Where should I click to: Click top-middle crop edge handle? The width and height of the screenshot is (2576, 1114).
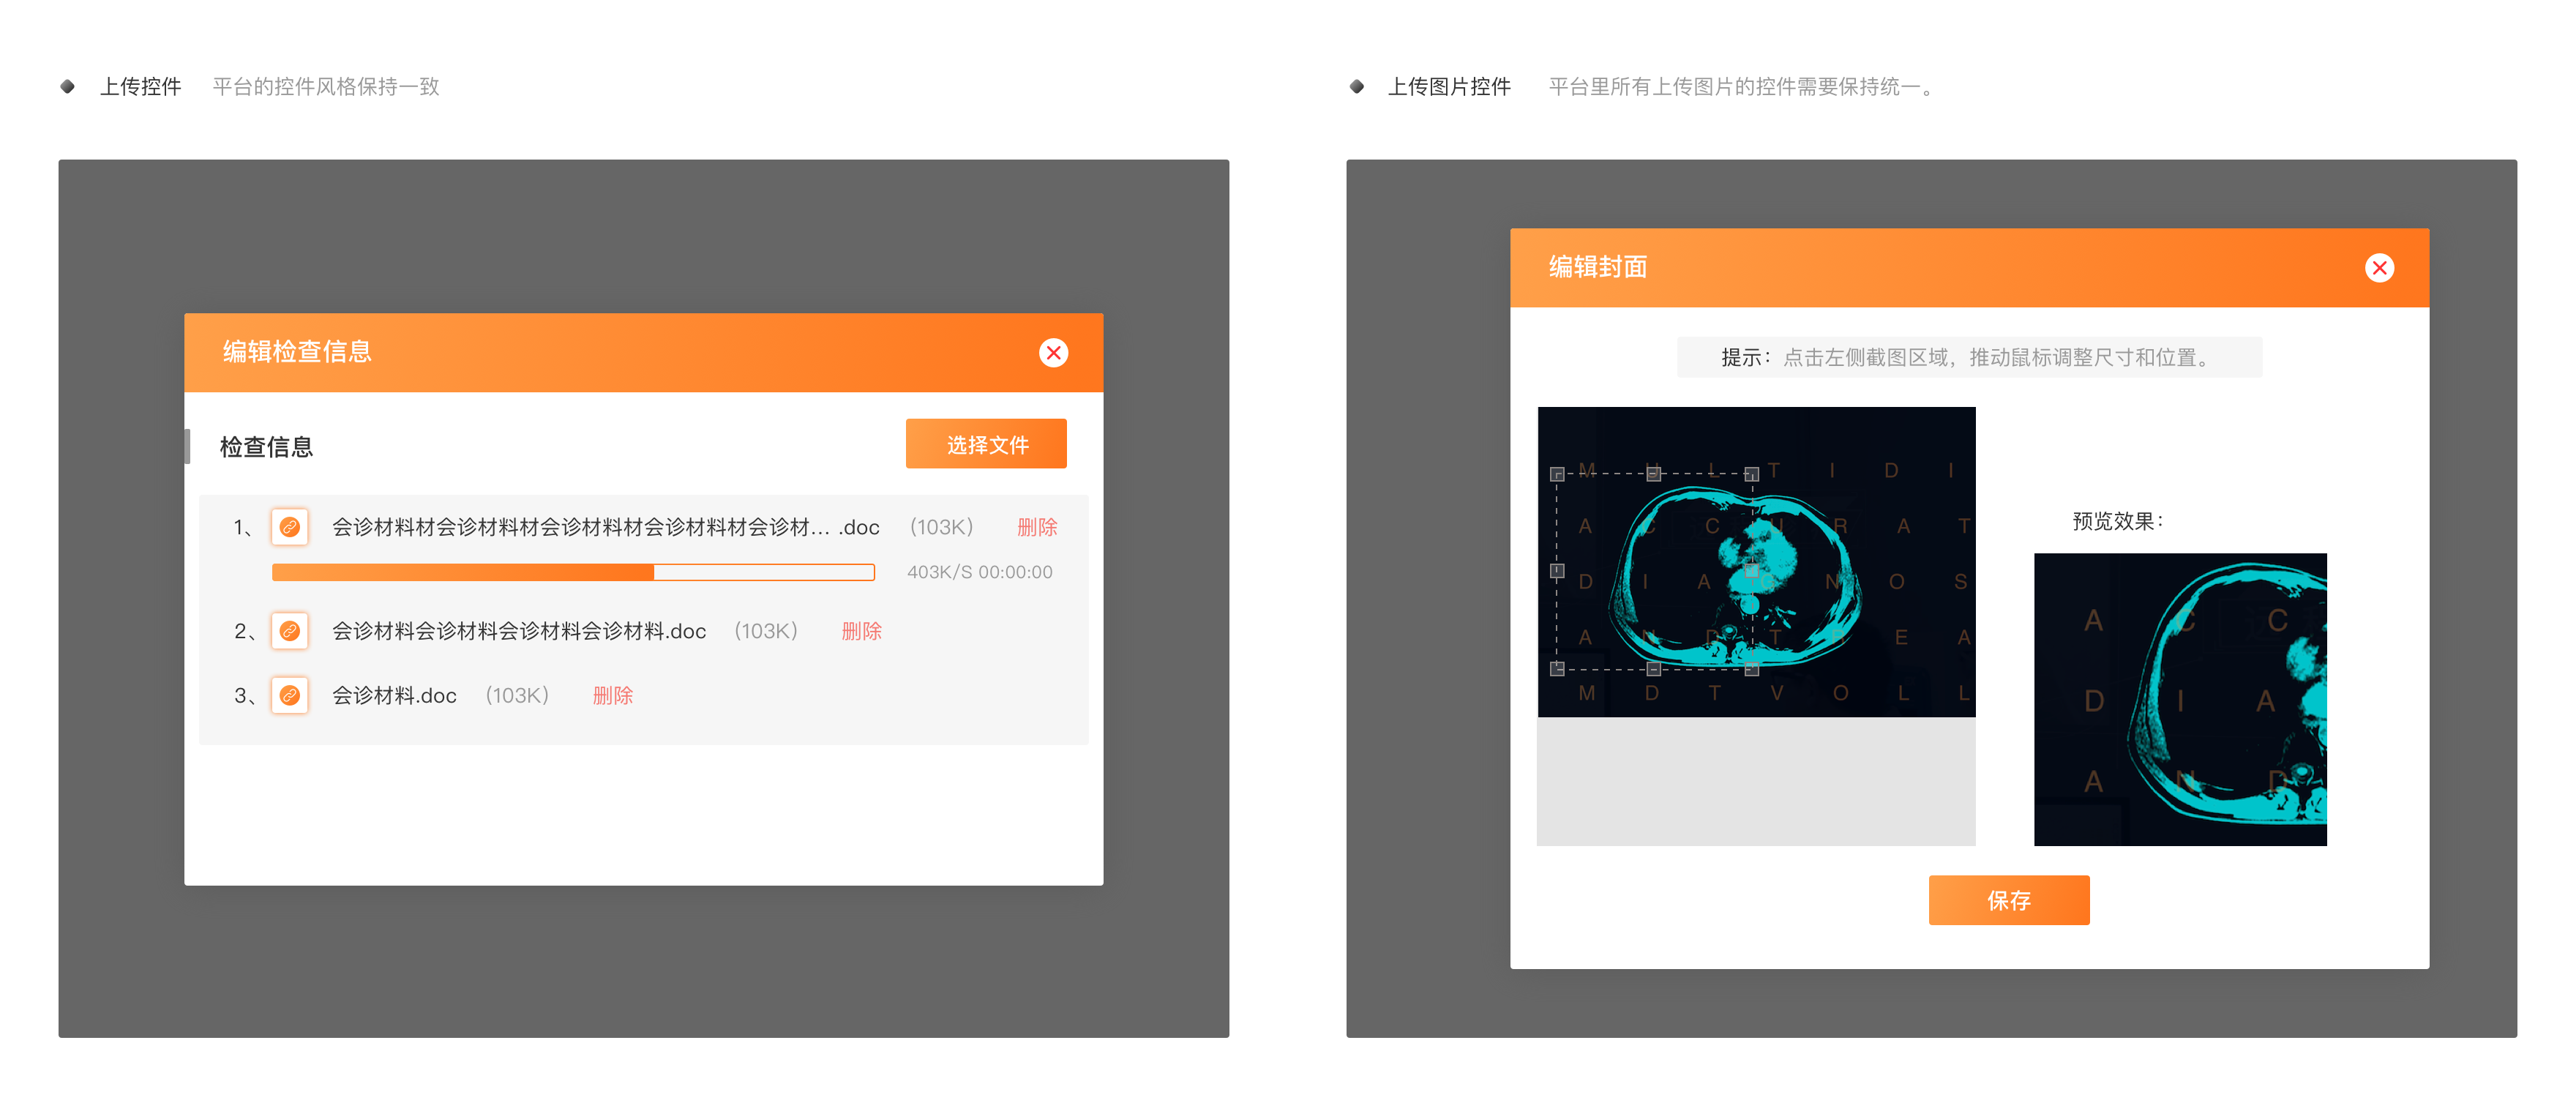coord(1654,474)
